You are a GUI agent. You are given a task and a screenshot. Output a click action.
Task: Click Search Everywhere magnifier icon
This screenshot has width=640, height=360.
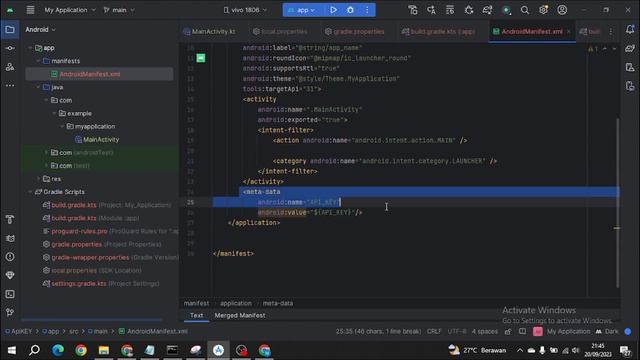coord(524,10)
